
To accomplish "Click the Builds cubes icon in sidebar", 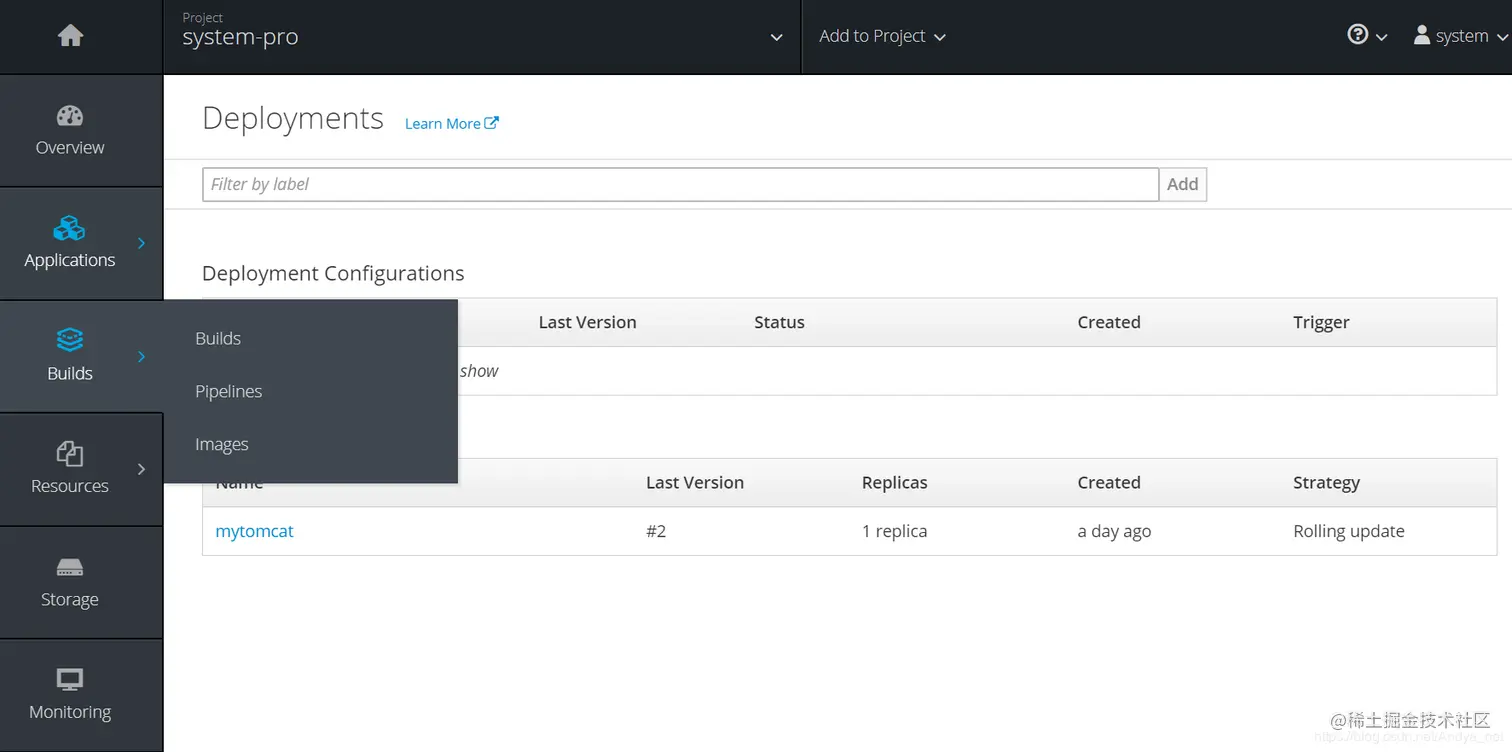I will click(x=69, y=340).
